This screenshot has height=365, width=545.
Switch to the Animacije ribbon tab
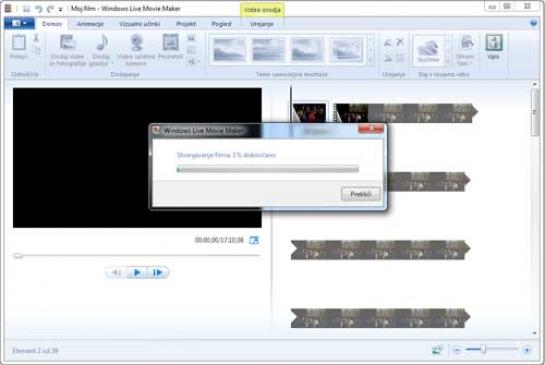point(90,24)
